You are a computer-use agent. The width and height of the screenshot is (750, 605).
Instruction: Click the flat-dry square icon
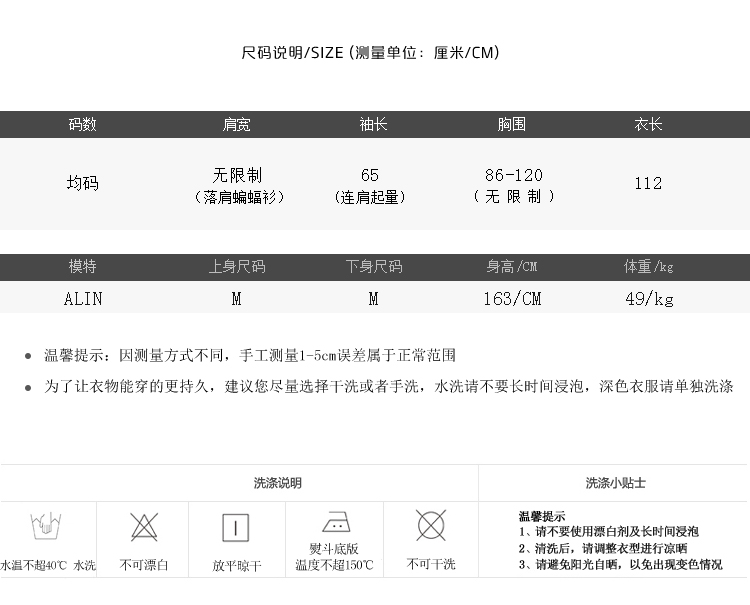[x=236, y=528]
